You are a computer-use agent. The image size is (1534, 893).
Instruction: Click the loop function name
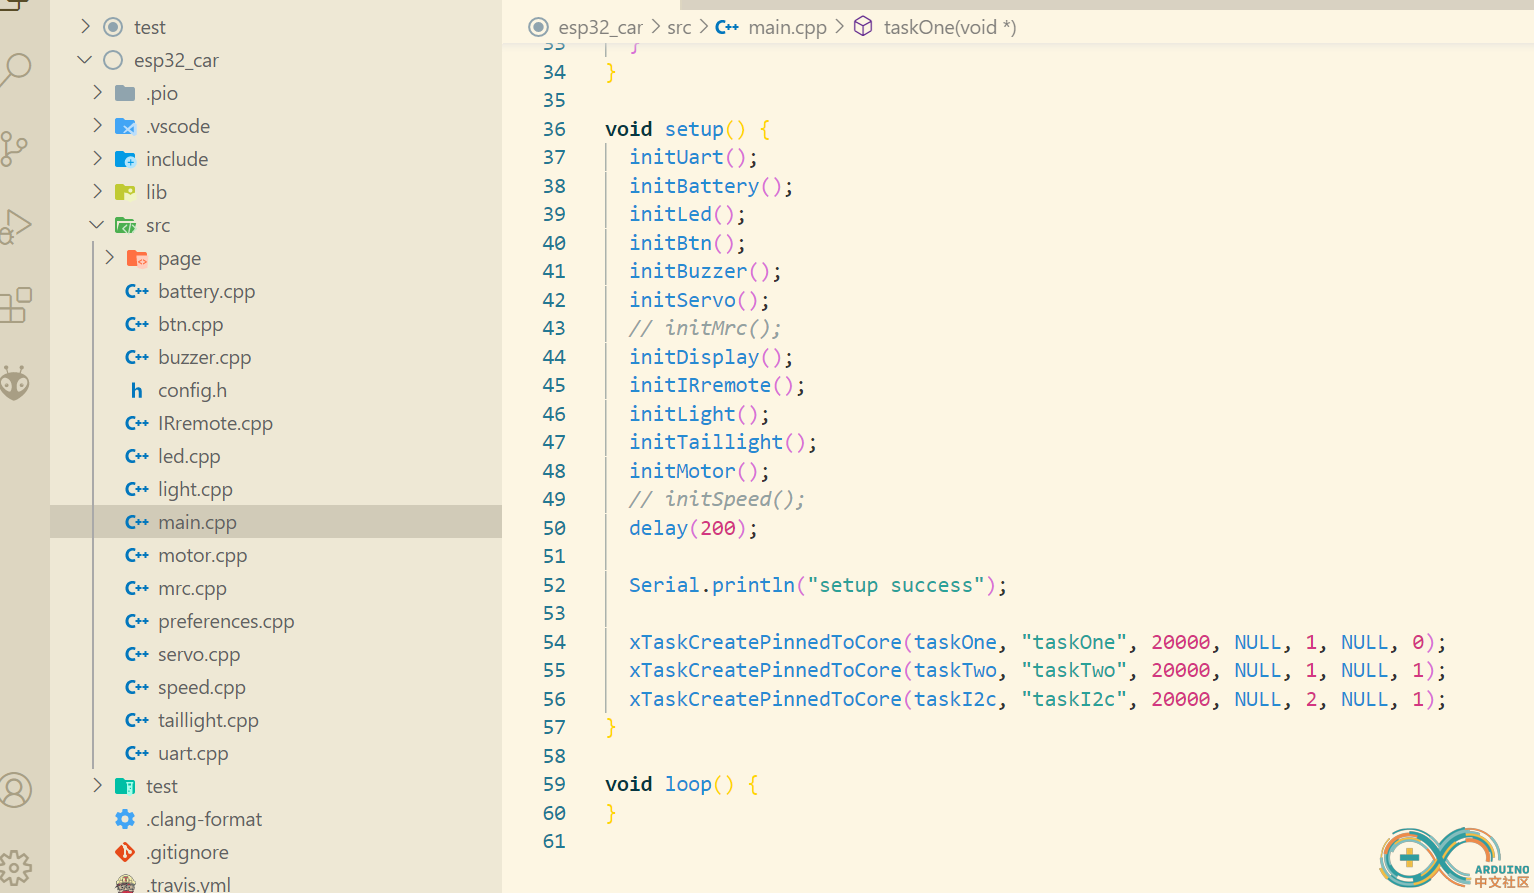click(x=688, y=784)
